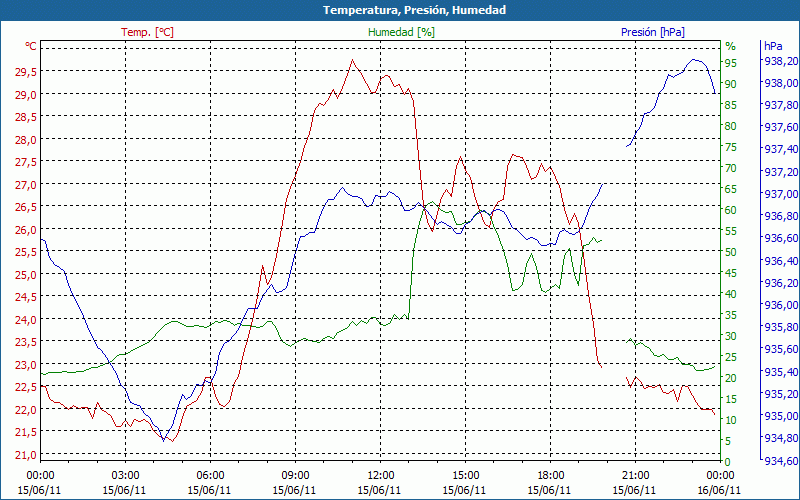
Task: Click the '90' humidity axis value
Action: (x=731, y=84)
